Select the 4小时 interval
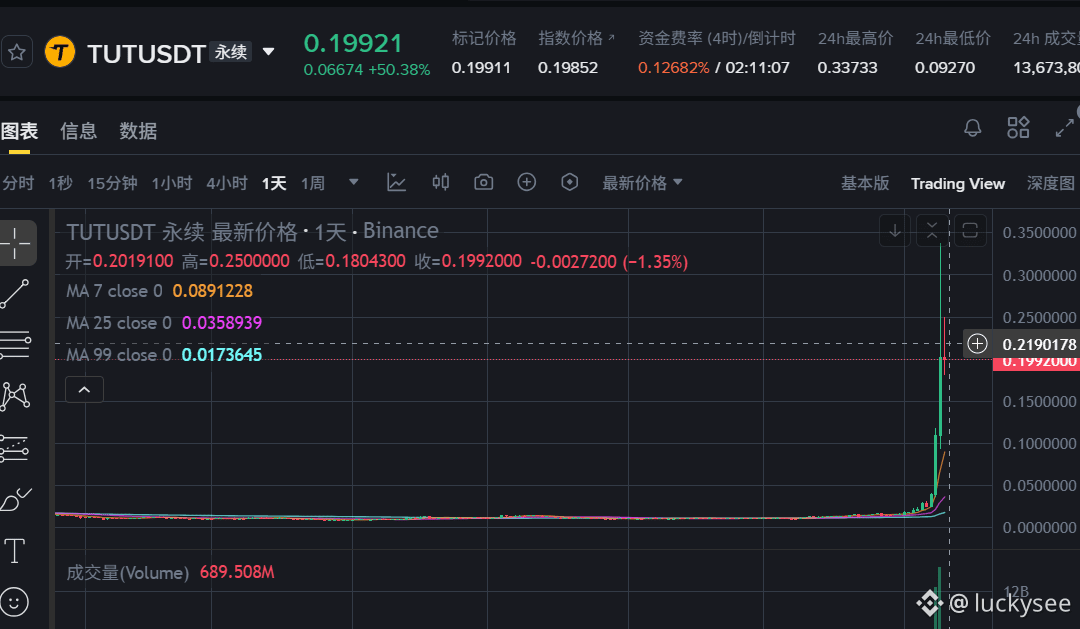Viewport: 1080px width, 629px height. click(227, 183)
